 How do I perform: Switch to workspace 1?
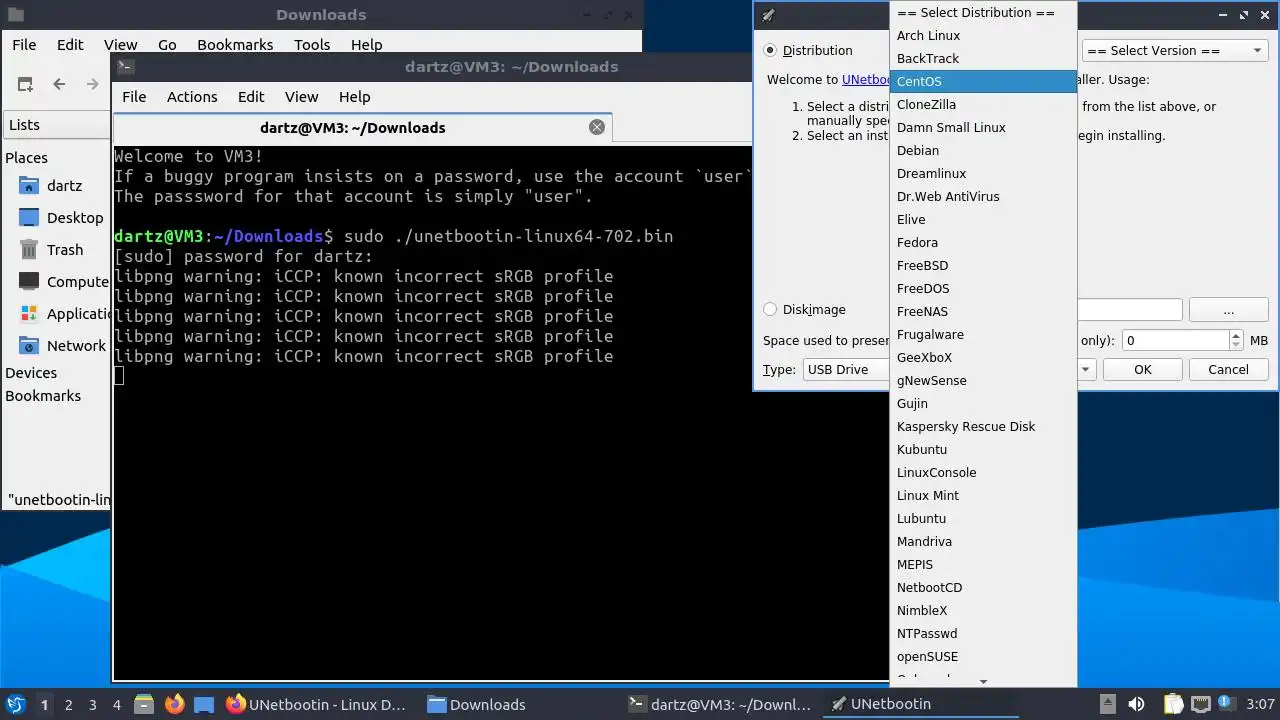[44, 705]
